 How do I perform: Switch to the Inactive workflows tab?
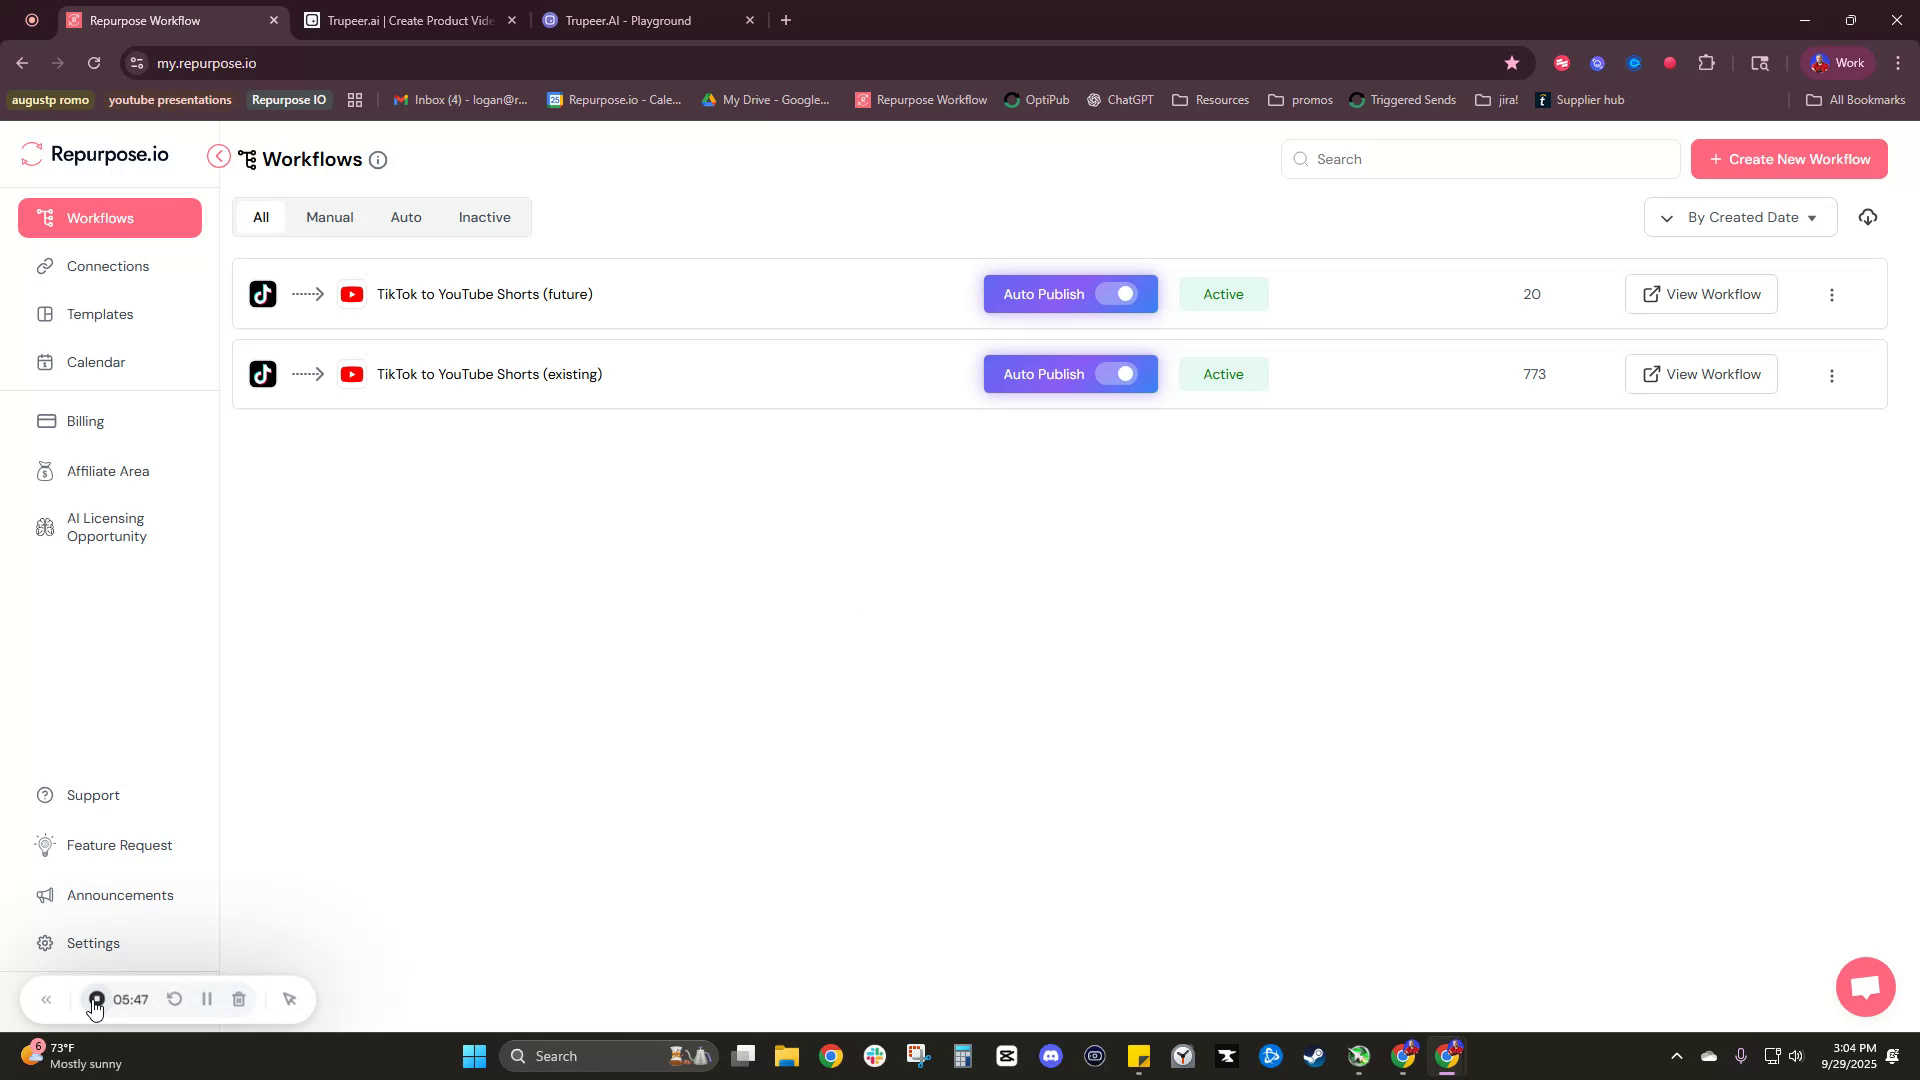[x=484, y=217]
